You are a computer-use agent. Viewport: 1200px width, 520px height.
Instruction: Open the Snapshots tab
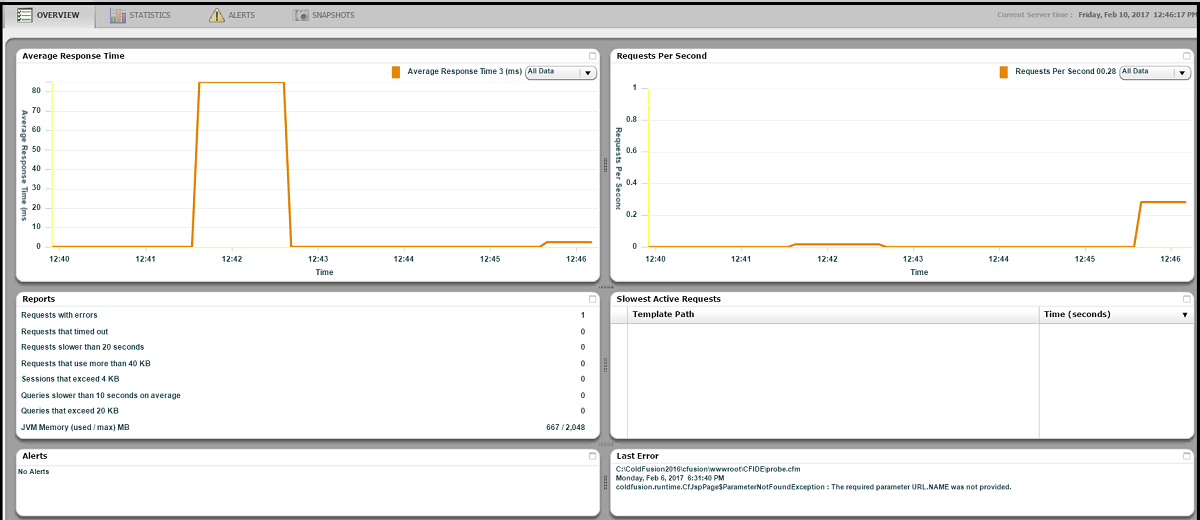325,16
